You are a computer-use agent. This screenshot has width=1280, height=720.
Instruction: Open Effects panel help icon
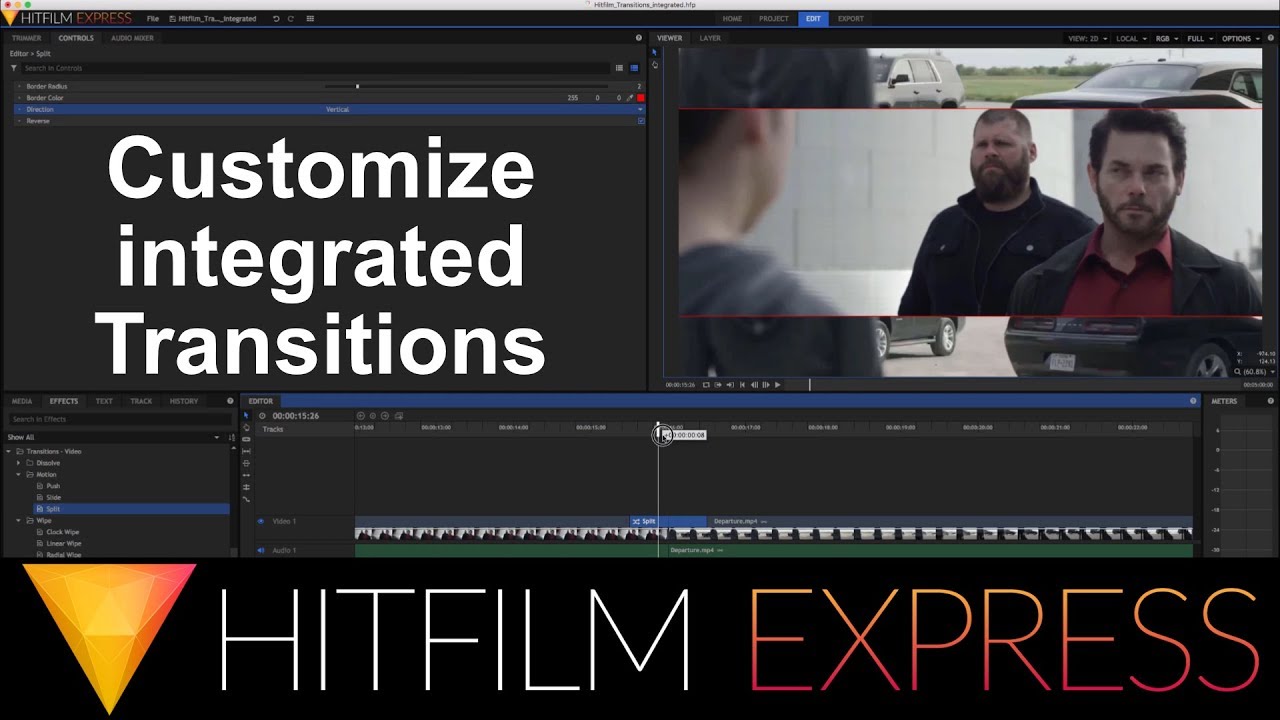coord(231,401)
